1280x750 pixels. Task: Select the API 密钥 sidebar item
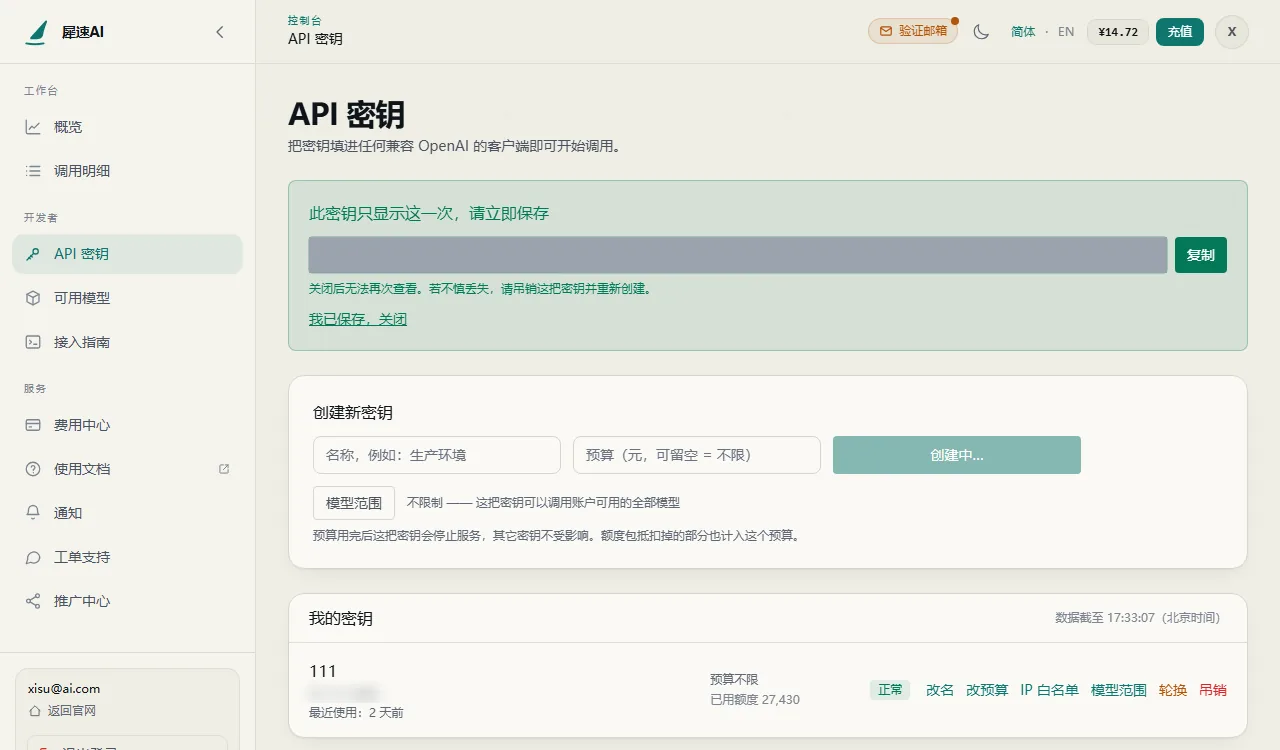coord(127,254)
